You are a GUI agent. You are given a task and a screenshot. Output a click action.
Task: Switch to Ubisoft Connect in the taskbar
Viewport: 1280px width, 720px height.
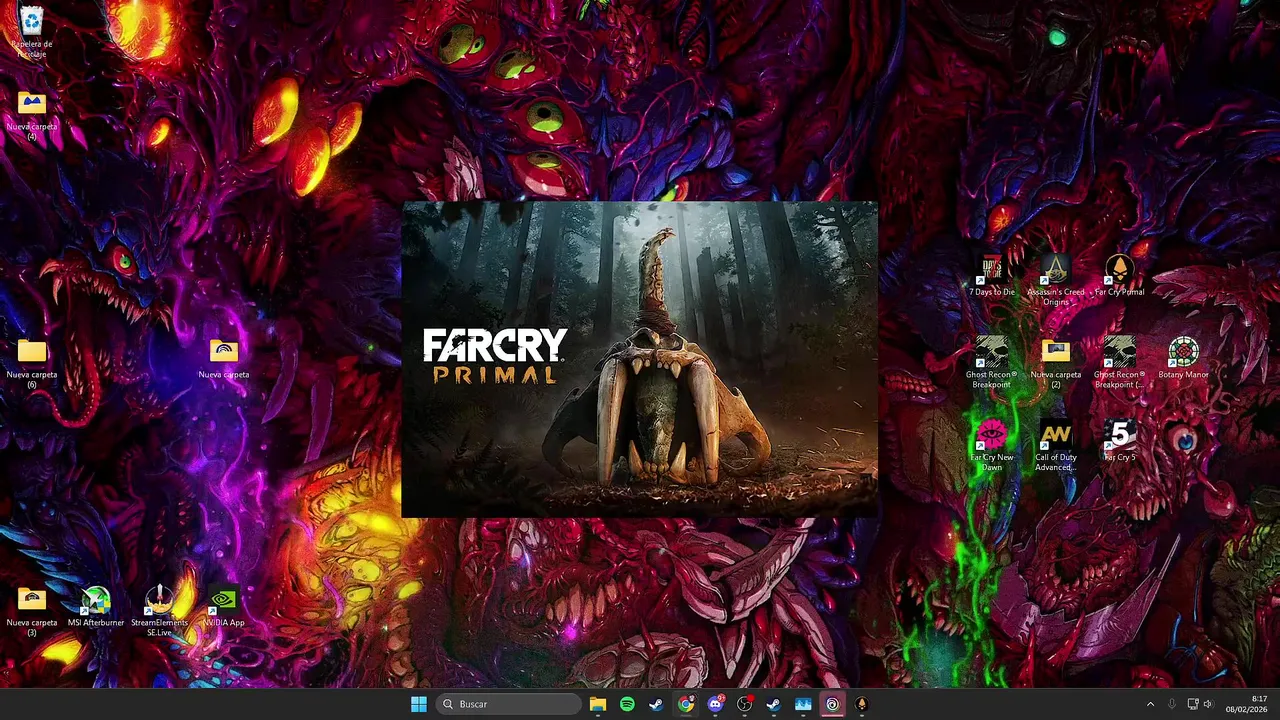tap(832, 704)
